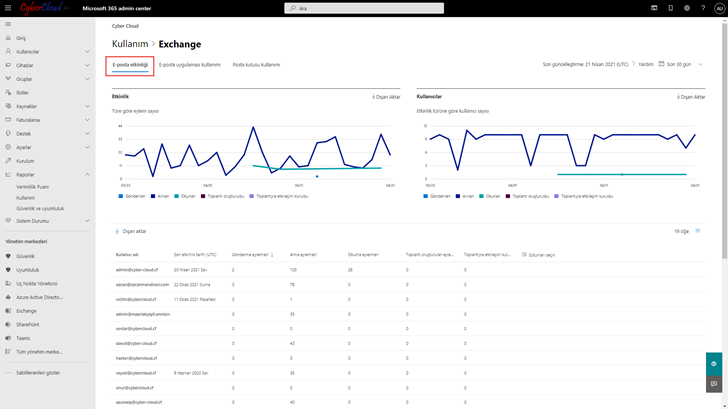Toggle Toplantıyla etkileşim kuruldu legend in Etkinlik chart
728x409 pixels.
point(279,196)
